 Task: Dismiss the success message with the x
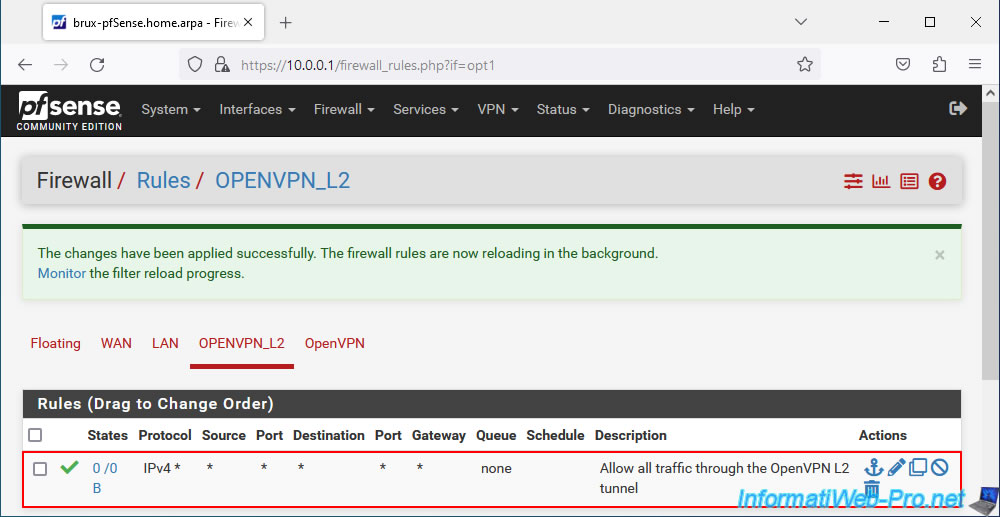pyautogui.click(x=939, y=254)
